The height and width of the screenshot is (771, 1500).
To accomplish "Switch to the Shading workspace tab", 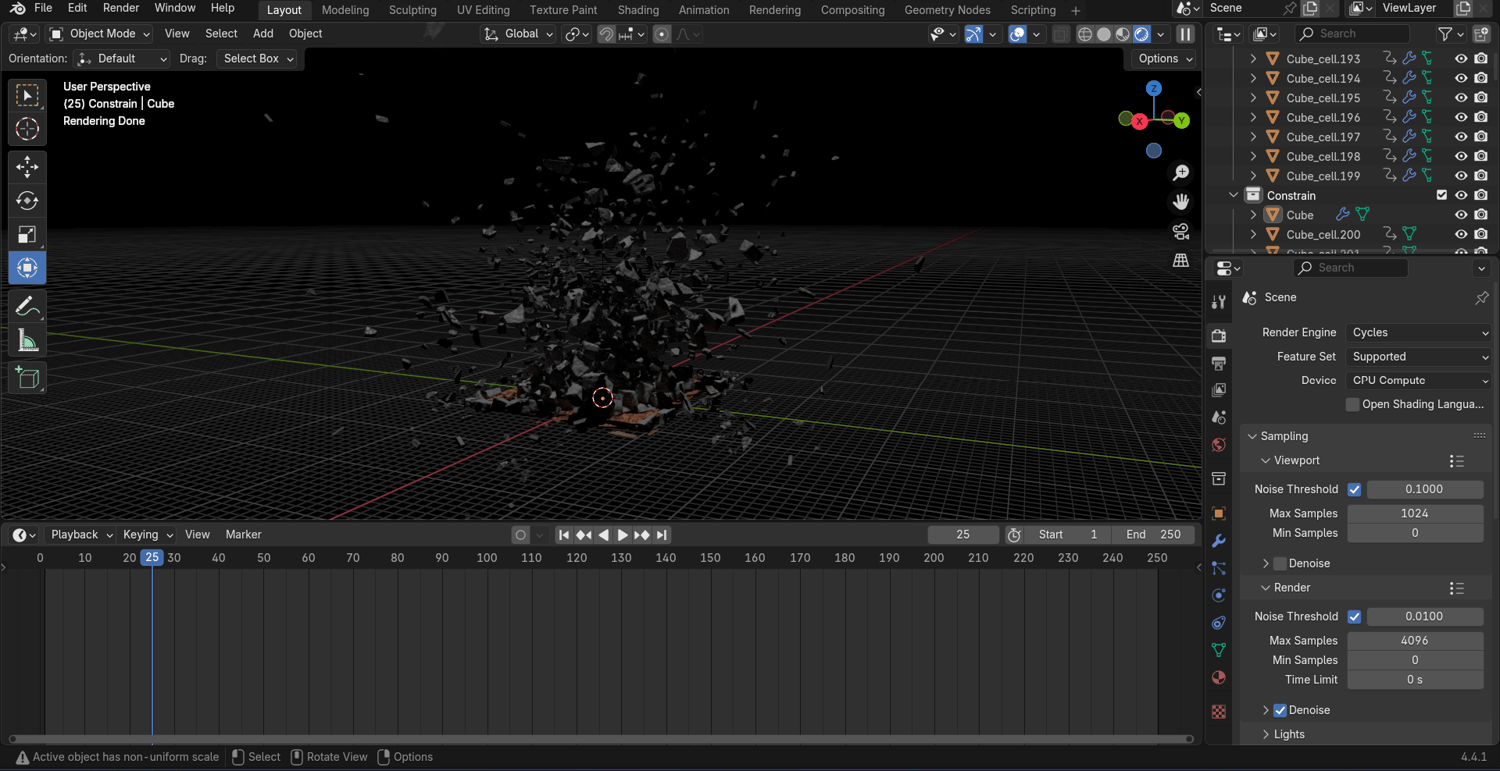I will (637, 10).
